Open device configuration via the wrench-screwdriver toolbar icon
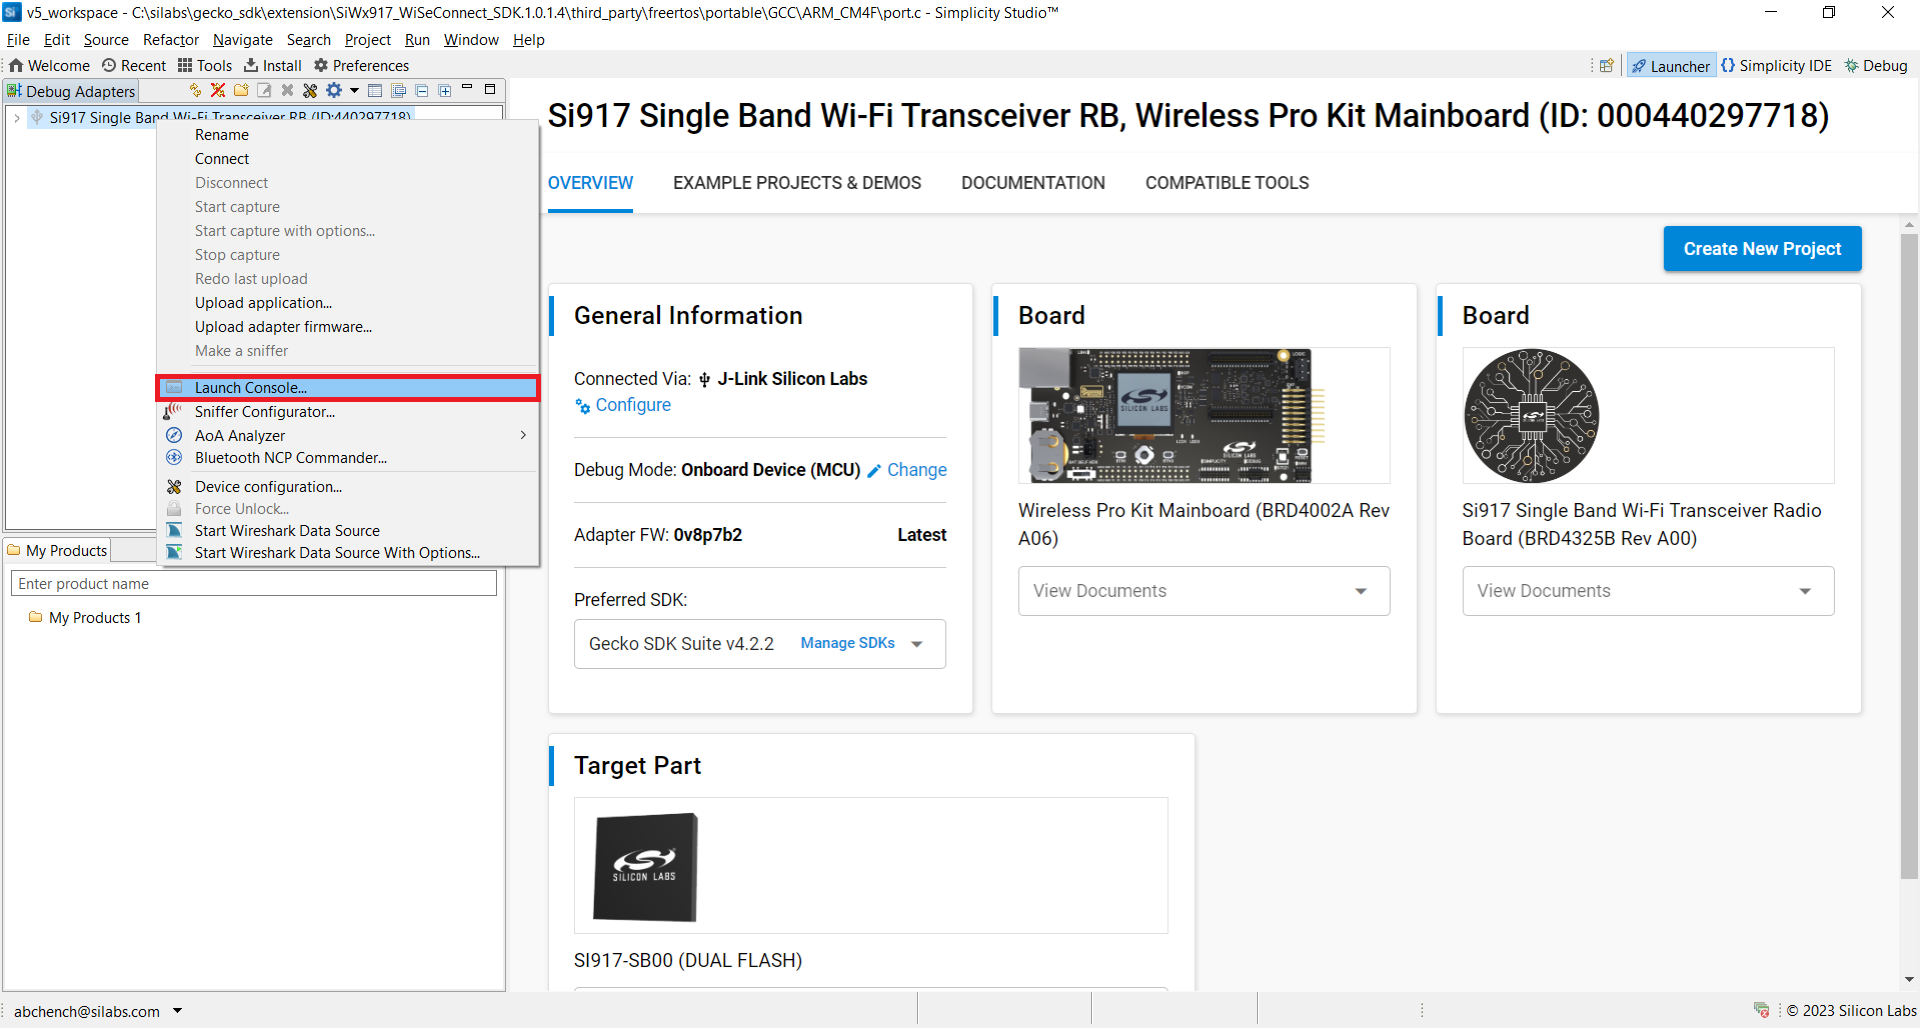The width and height of the screenshot is (1920, 1028). 310,91
